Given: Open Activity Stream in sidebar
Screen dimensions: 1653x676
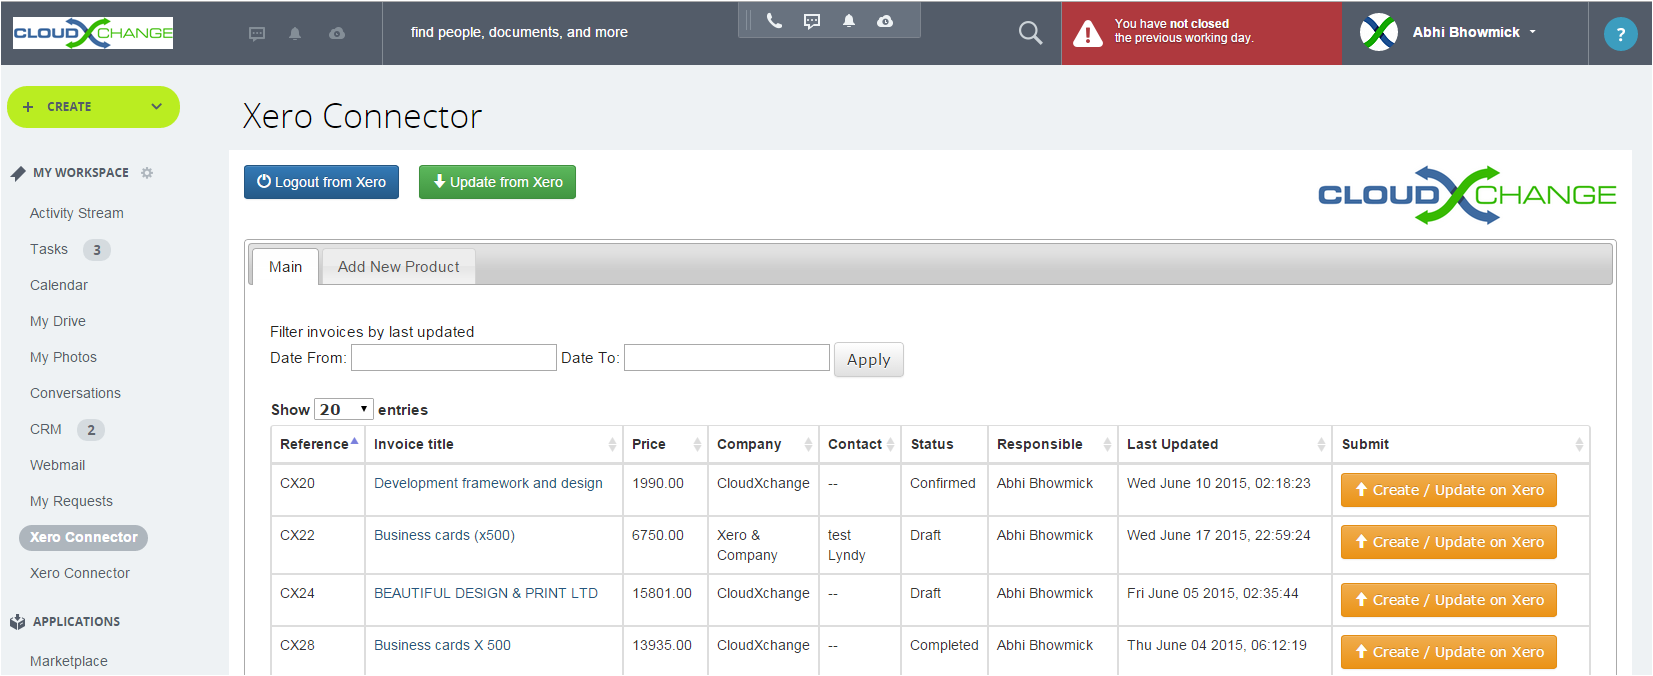Looking at the screenshot, I should tap(77, 213).
